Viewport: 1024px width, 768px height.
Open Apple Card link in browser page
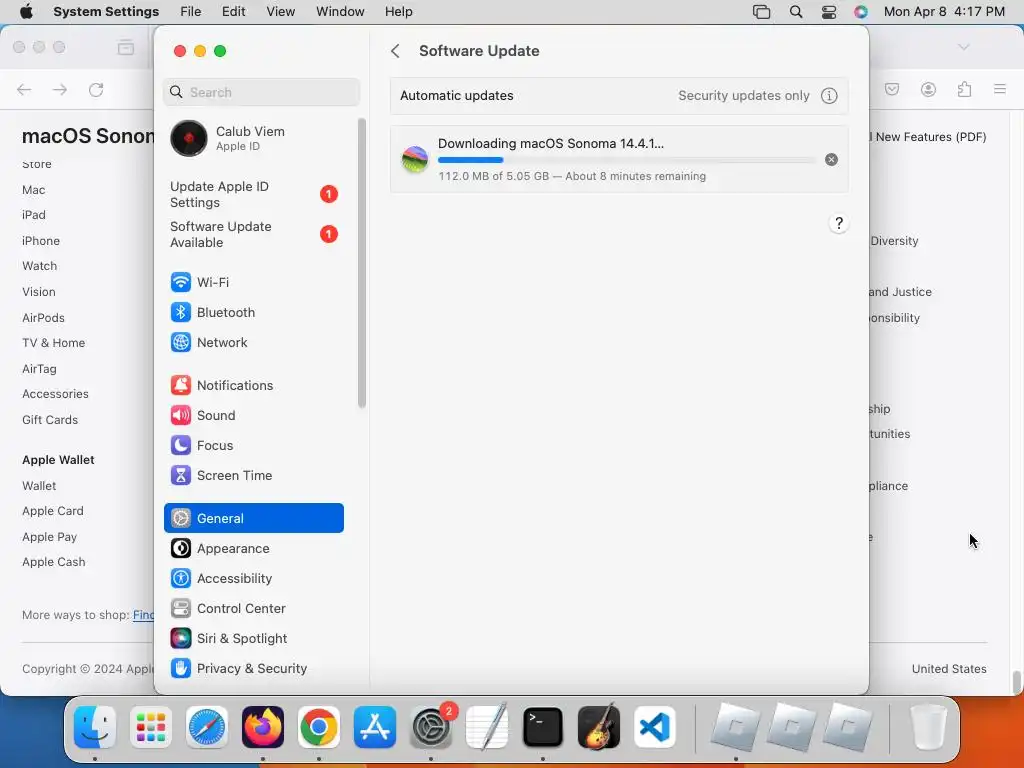53,511
